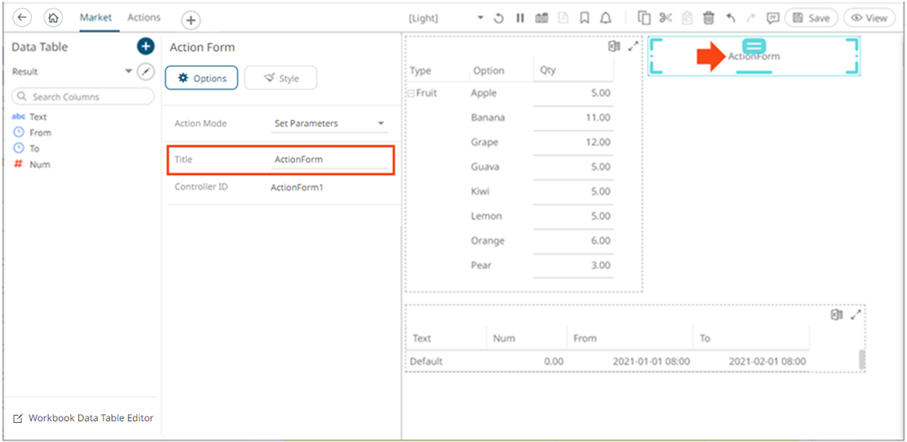Open the theme dropdown showing Light
The image size is (907, 442).
(480, 18)
